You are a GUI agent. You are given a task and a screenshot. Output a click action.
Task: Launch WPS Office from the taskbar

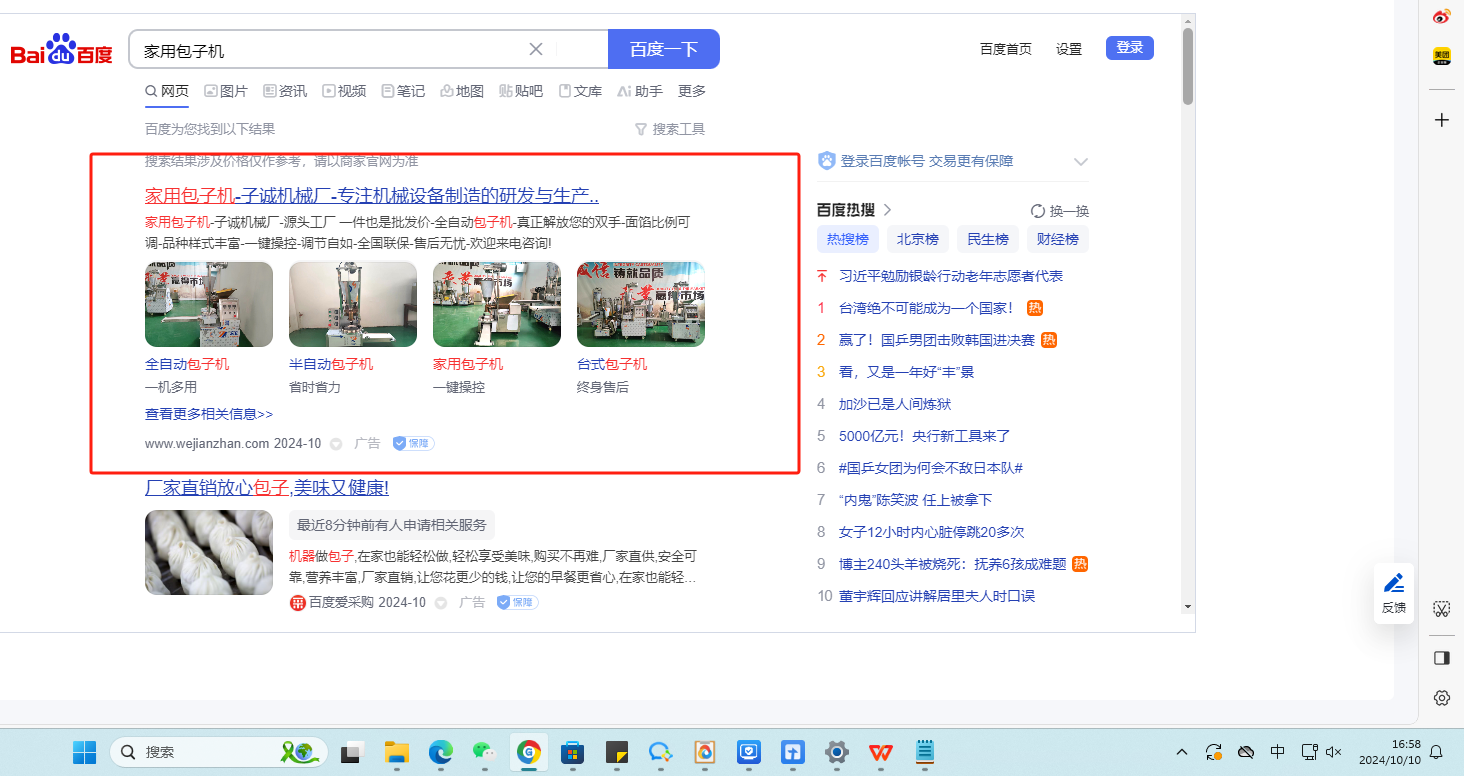tap(881, 752)
